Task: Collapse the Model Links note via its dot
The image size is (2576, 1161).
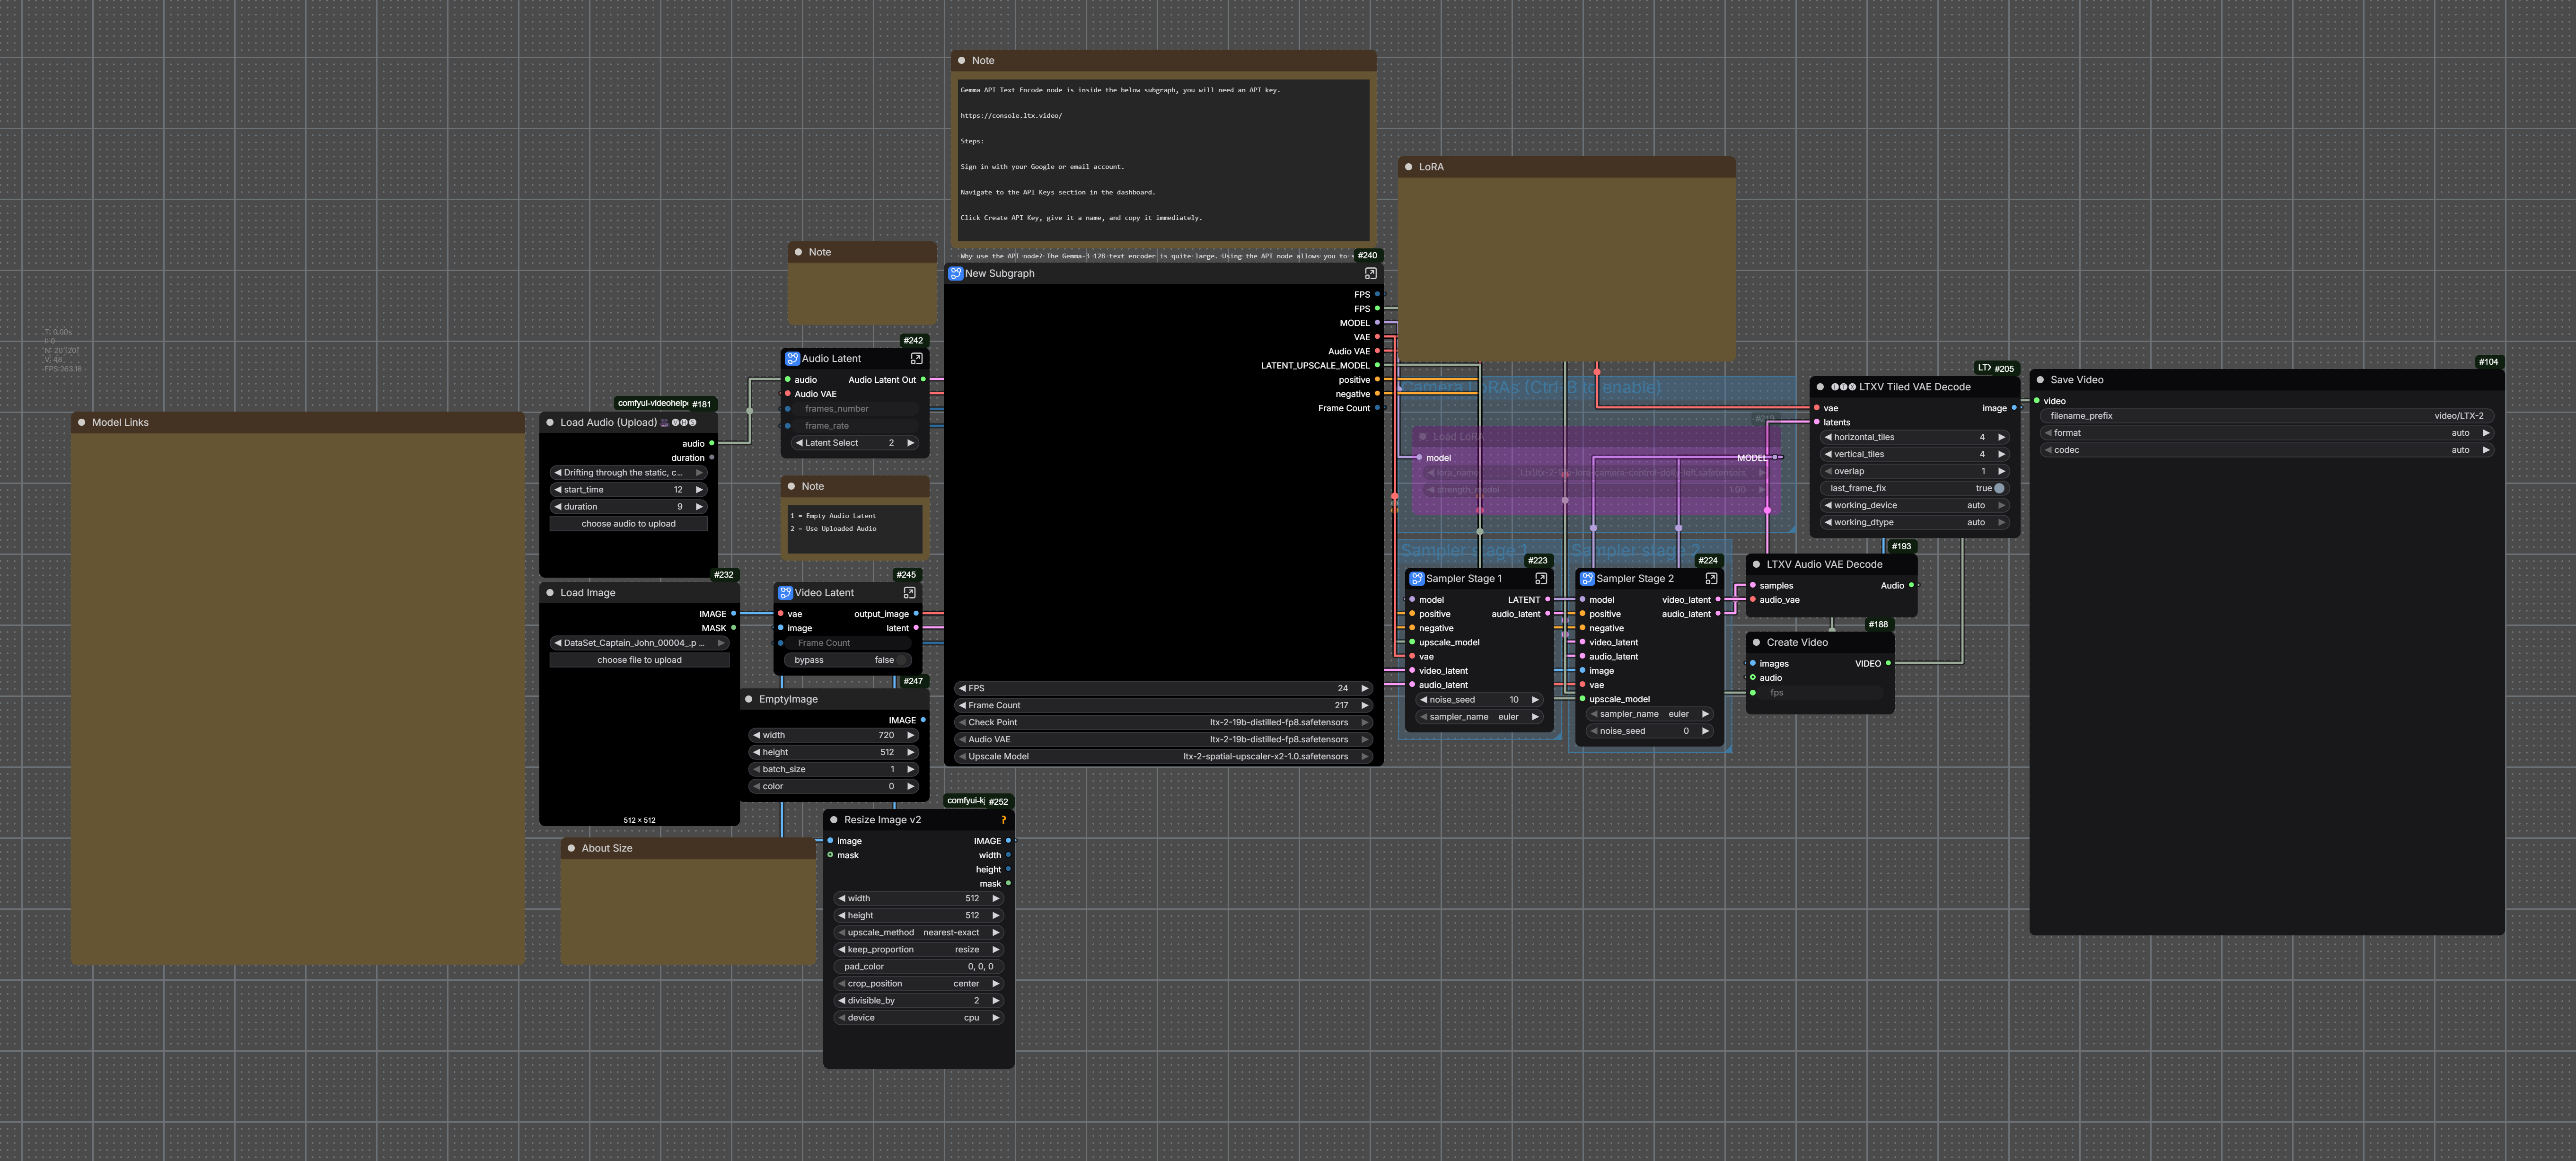Action: click(82, 422)
